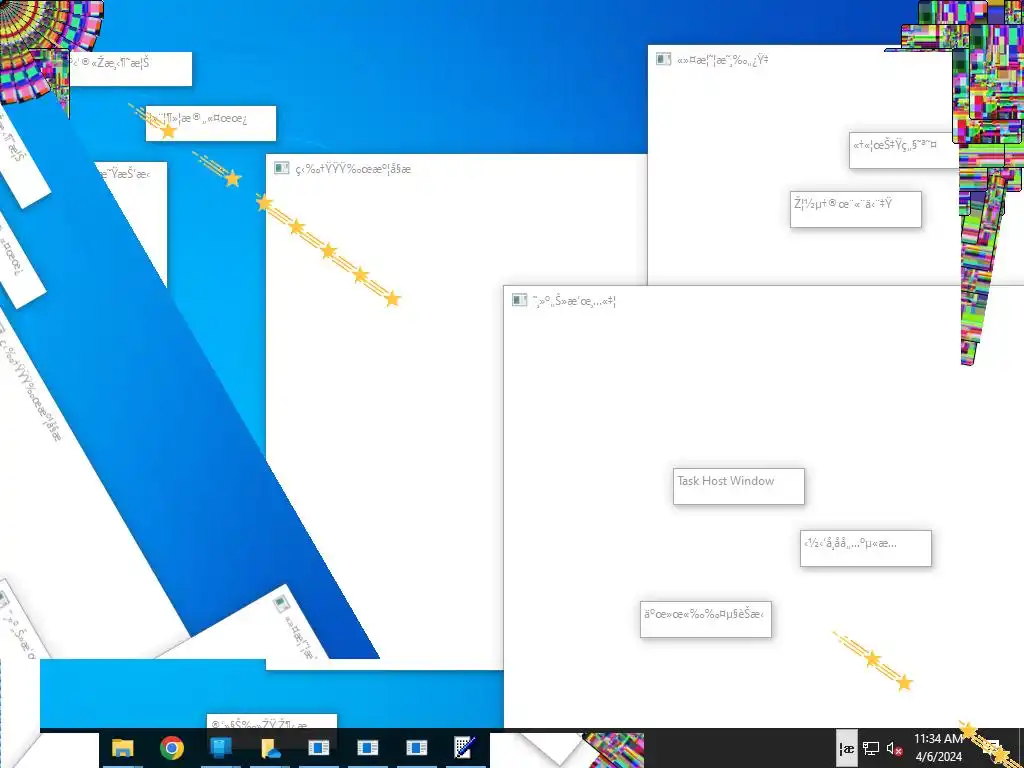1024x768 pixels.
Task: Select the window app icon right after cloud folder
Action: [x=319, y=748]
